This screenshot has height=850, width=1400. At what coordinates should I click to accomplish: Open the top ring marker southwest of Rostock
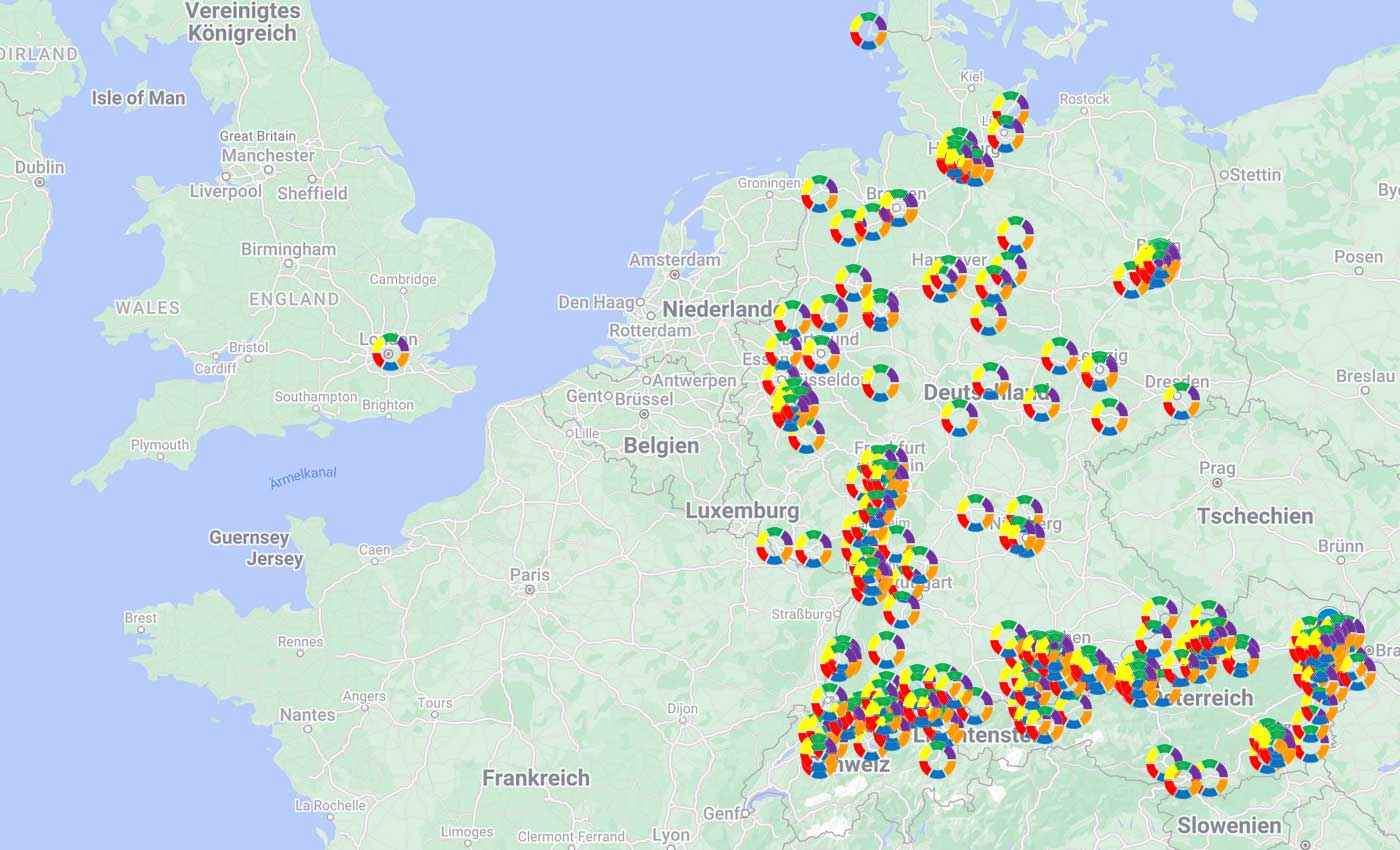(x=1010, y=109)
